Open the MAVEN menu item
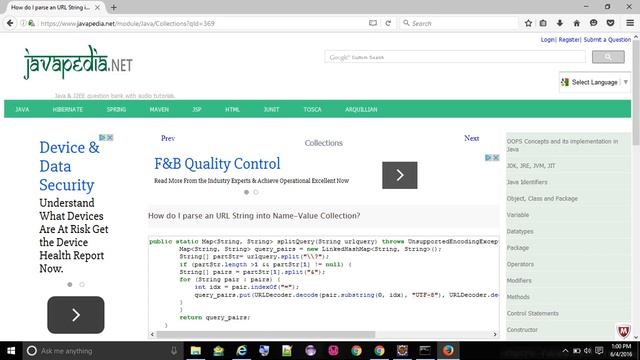This screenshot has height=360, width=640. pyautogui.click(x=159, y=109)
